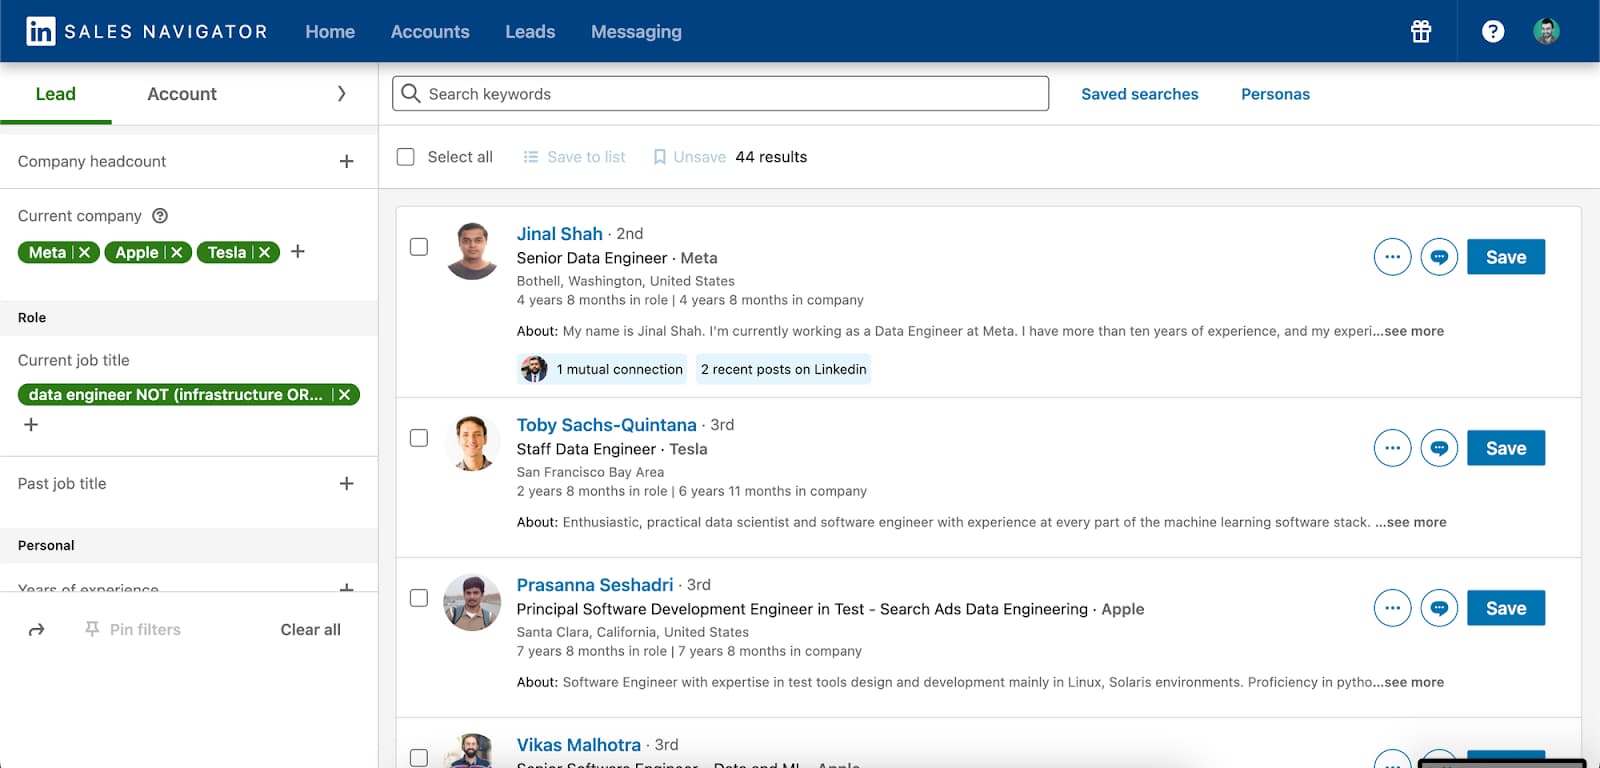Click the Current company help icon
The height and width of the screenshot is (768, 1600).
point(160,215)
